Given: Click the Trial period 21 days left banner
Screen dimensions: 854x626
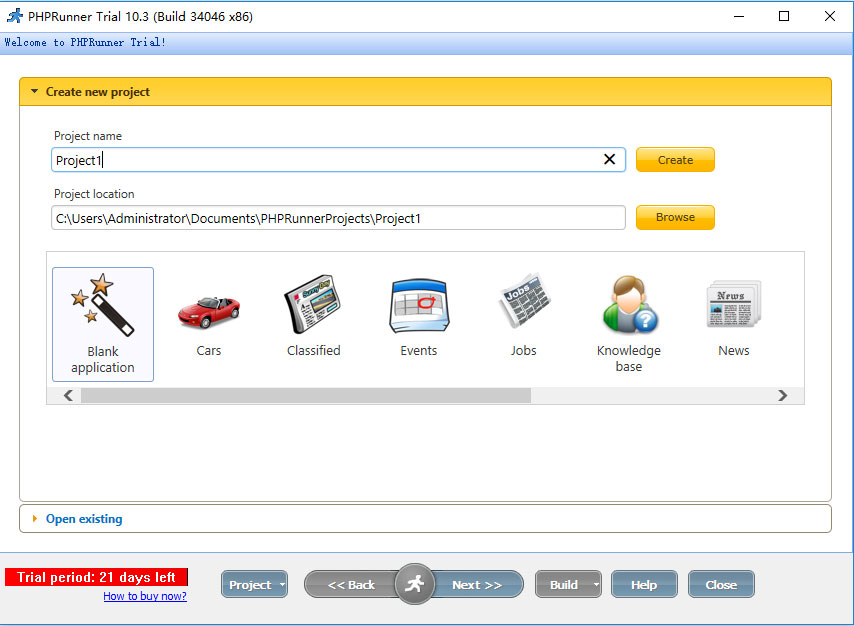Looking at the screenshot, I should pyautogui.click(x=96, y=577).
